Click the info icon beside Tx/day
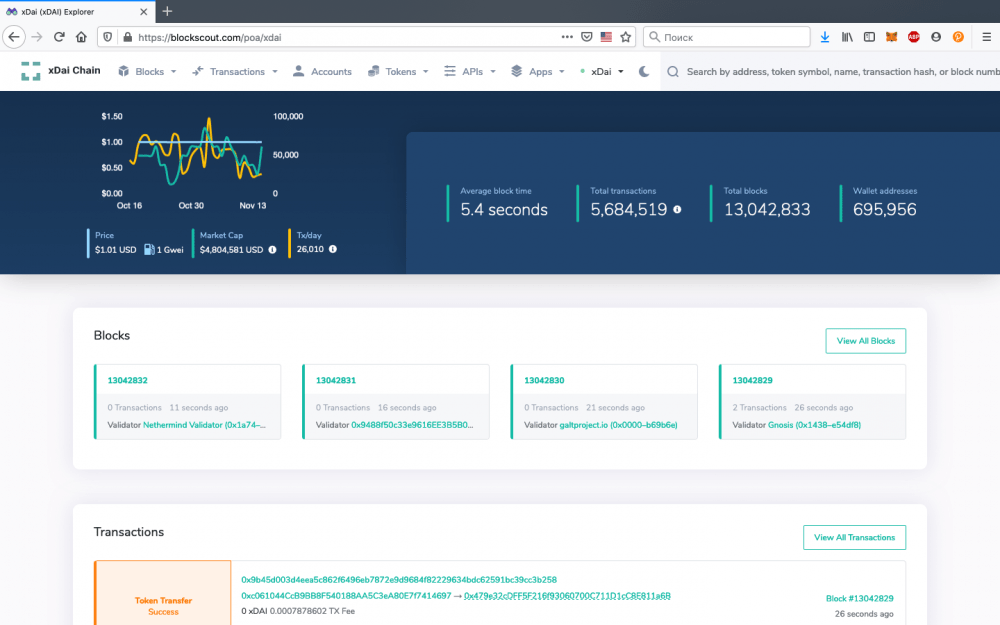This screenshot has width=1000, height=625. point(333,249)
